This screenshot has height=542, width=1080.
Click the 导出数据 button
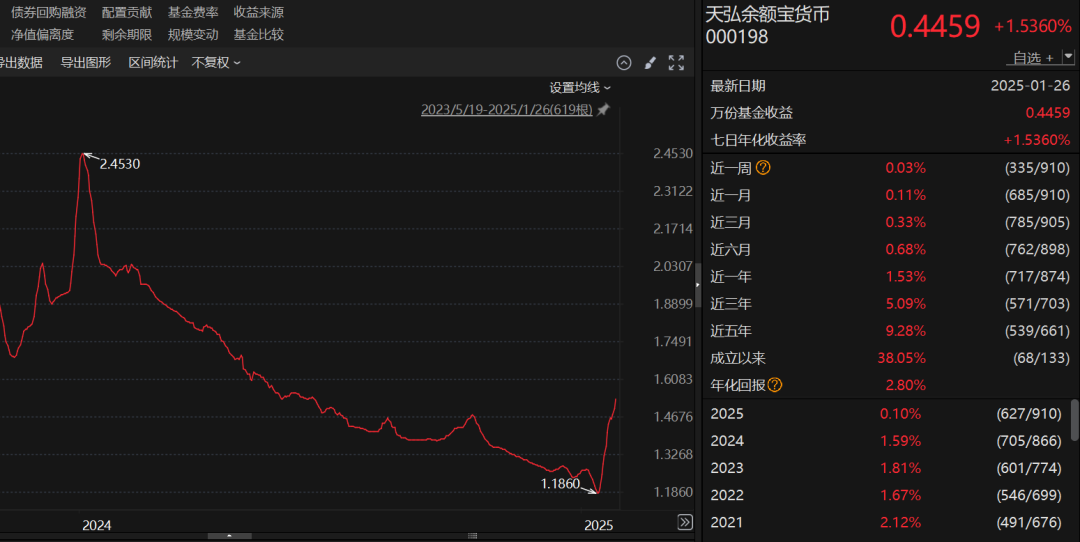point(21,63)
